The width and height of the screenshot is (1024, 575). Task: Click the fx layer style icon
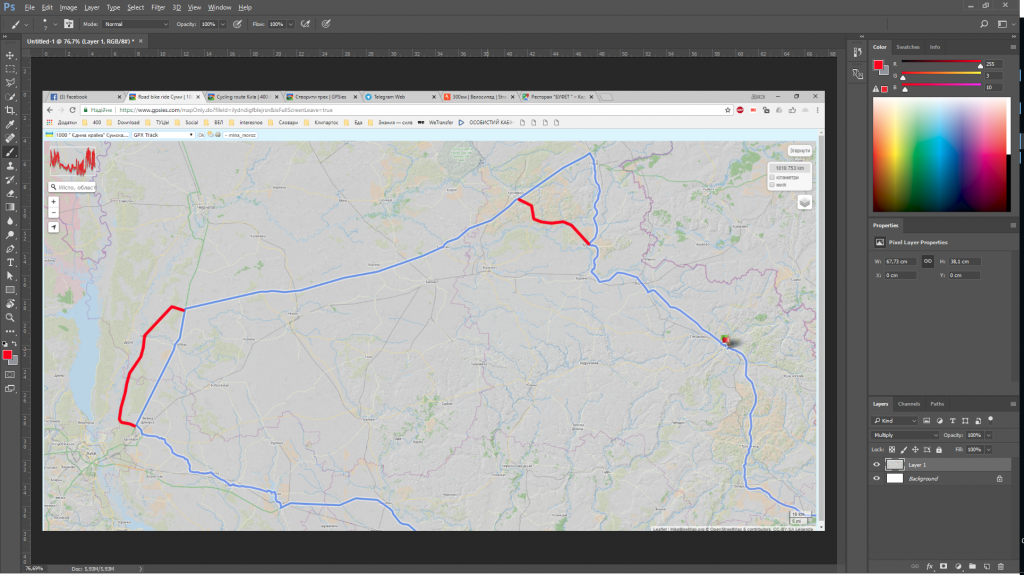click(929, 566)
